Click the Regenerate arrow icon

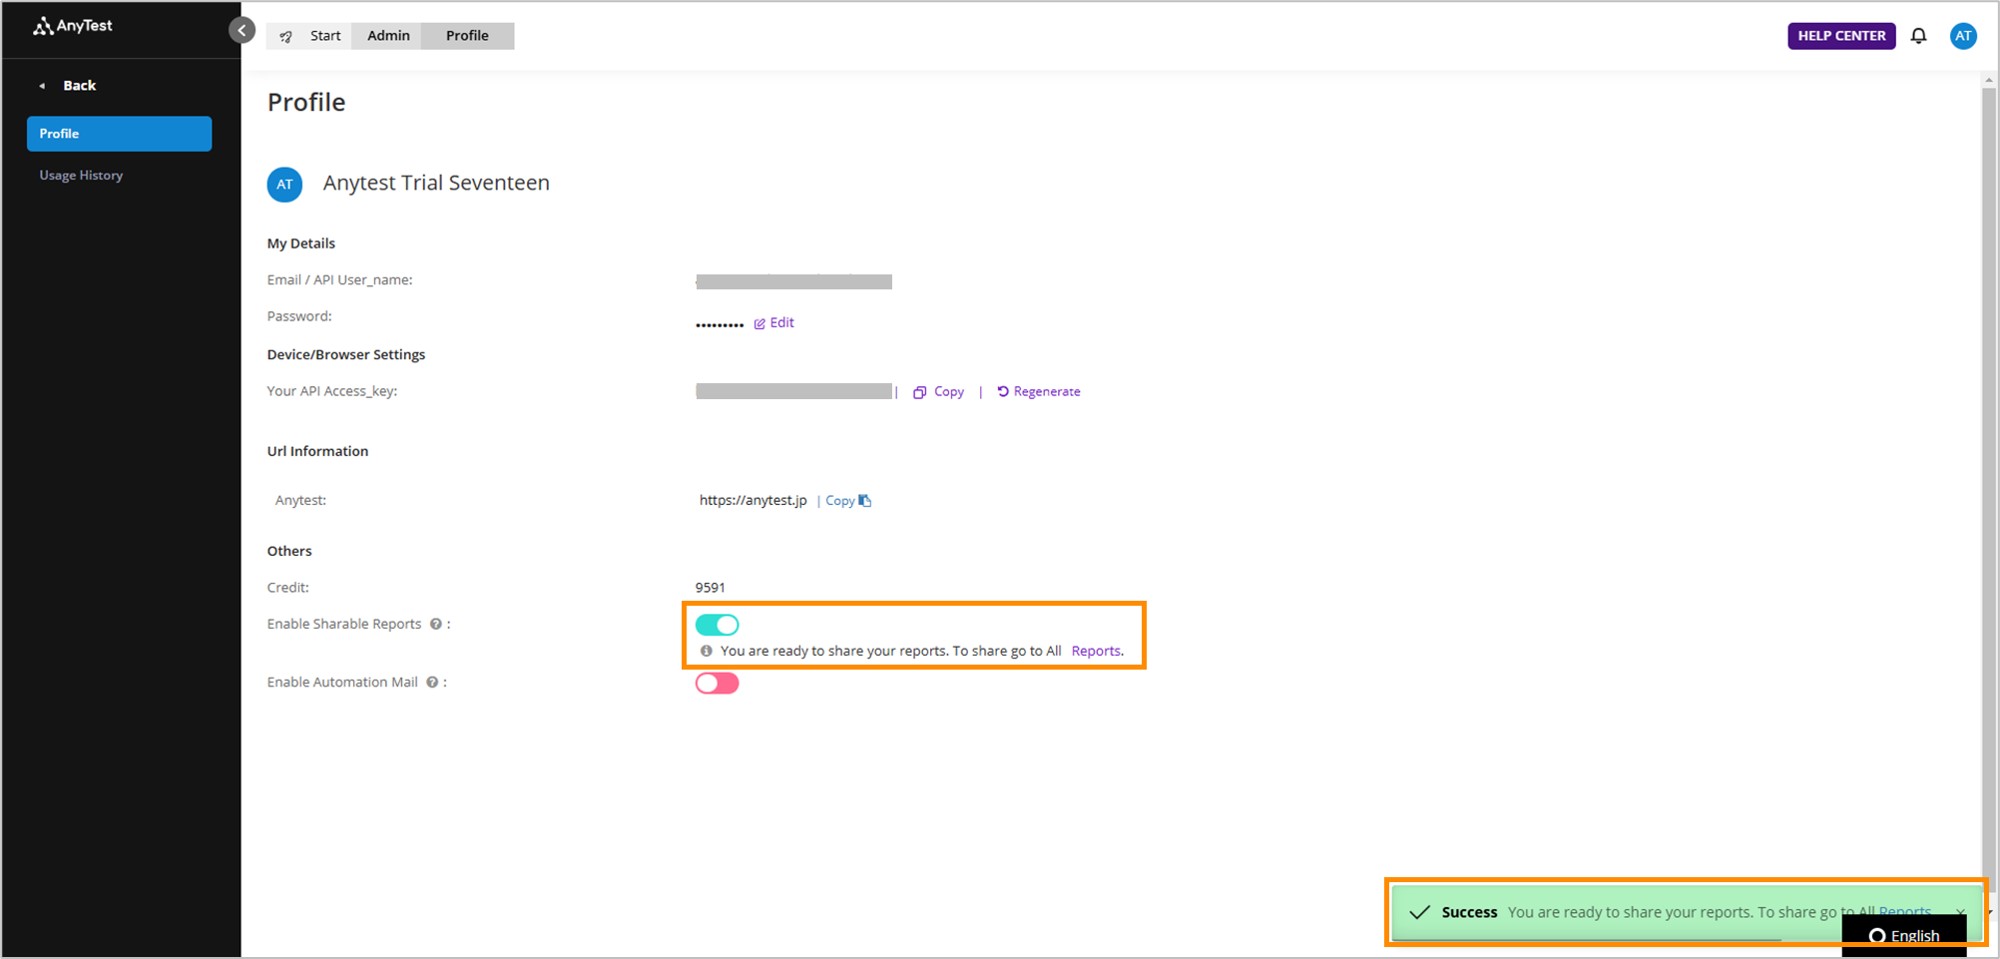pyautogui.click(x=1003, y=391)
